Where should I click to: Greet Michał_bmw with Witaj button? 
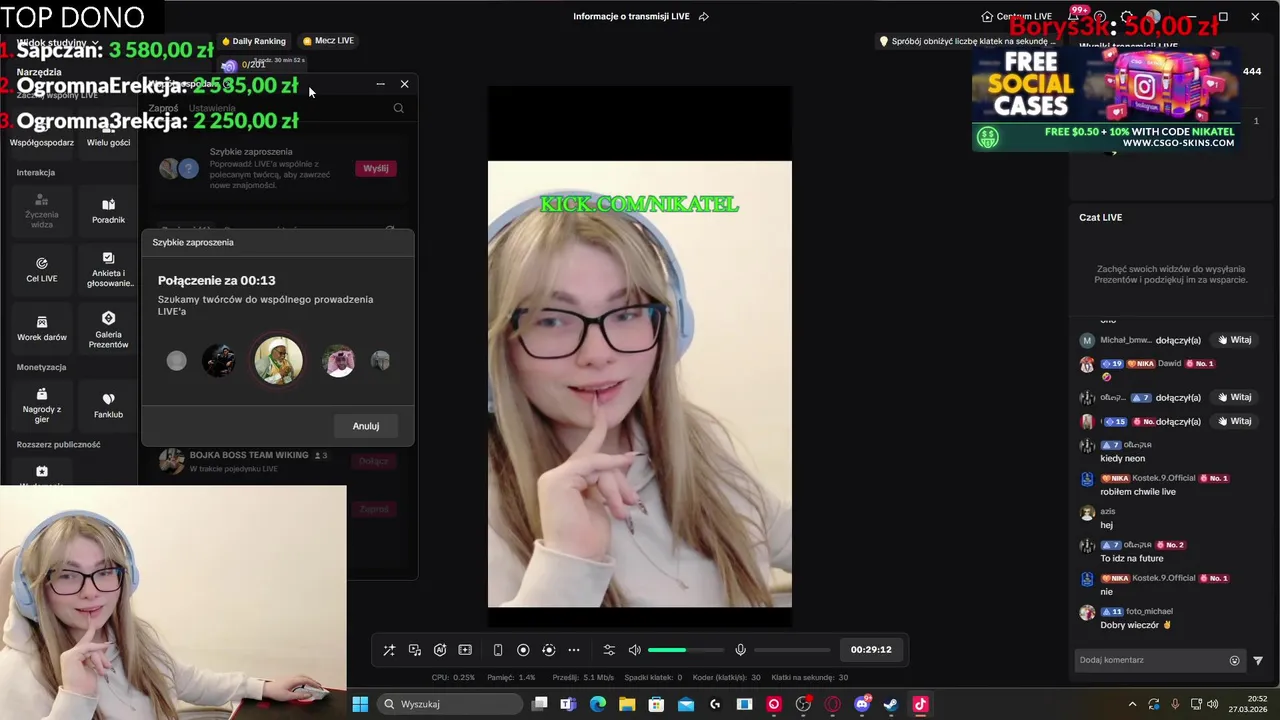[1234, 340]
